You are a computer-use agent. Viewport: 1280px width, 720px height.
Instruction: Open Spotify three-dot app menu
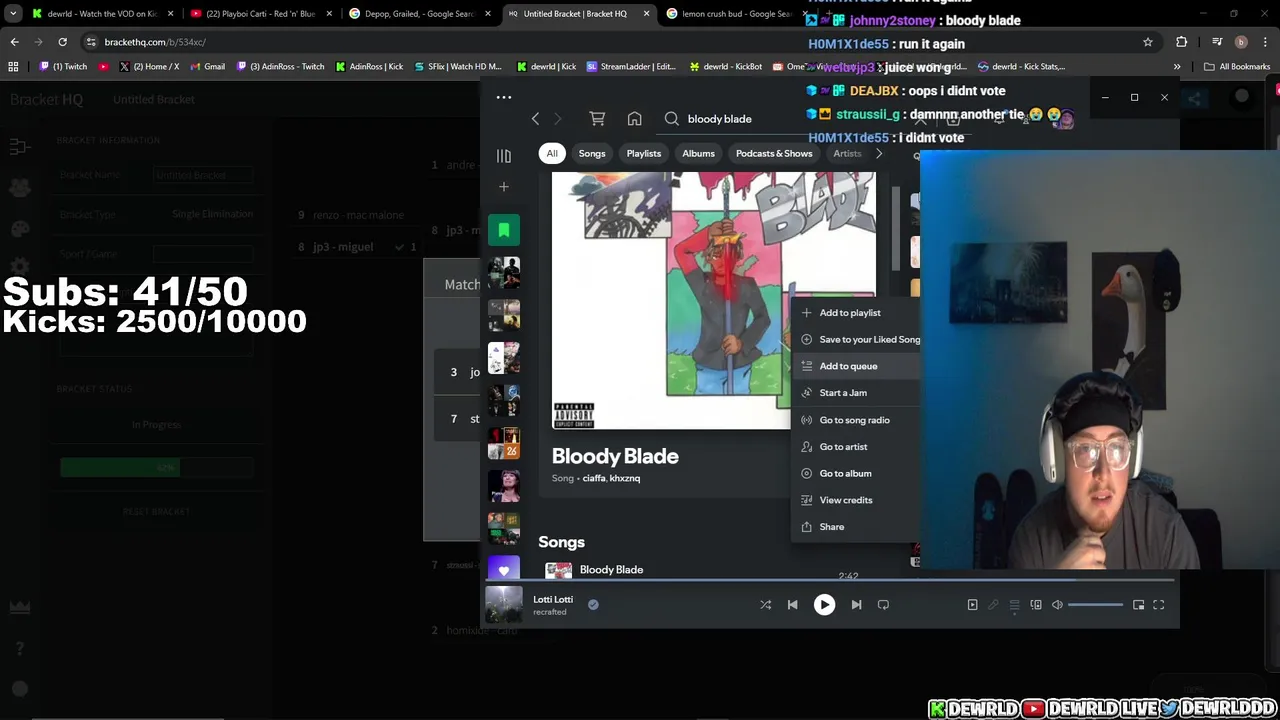tap(504, 97)
